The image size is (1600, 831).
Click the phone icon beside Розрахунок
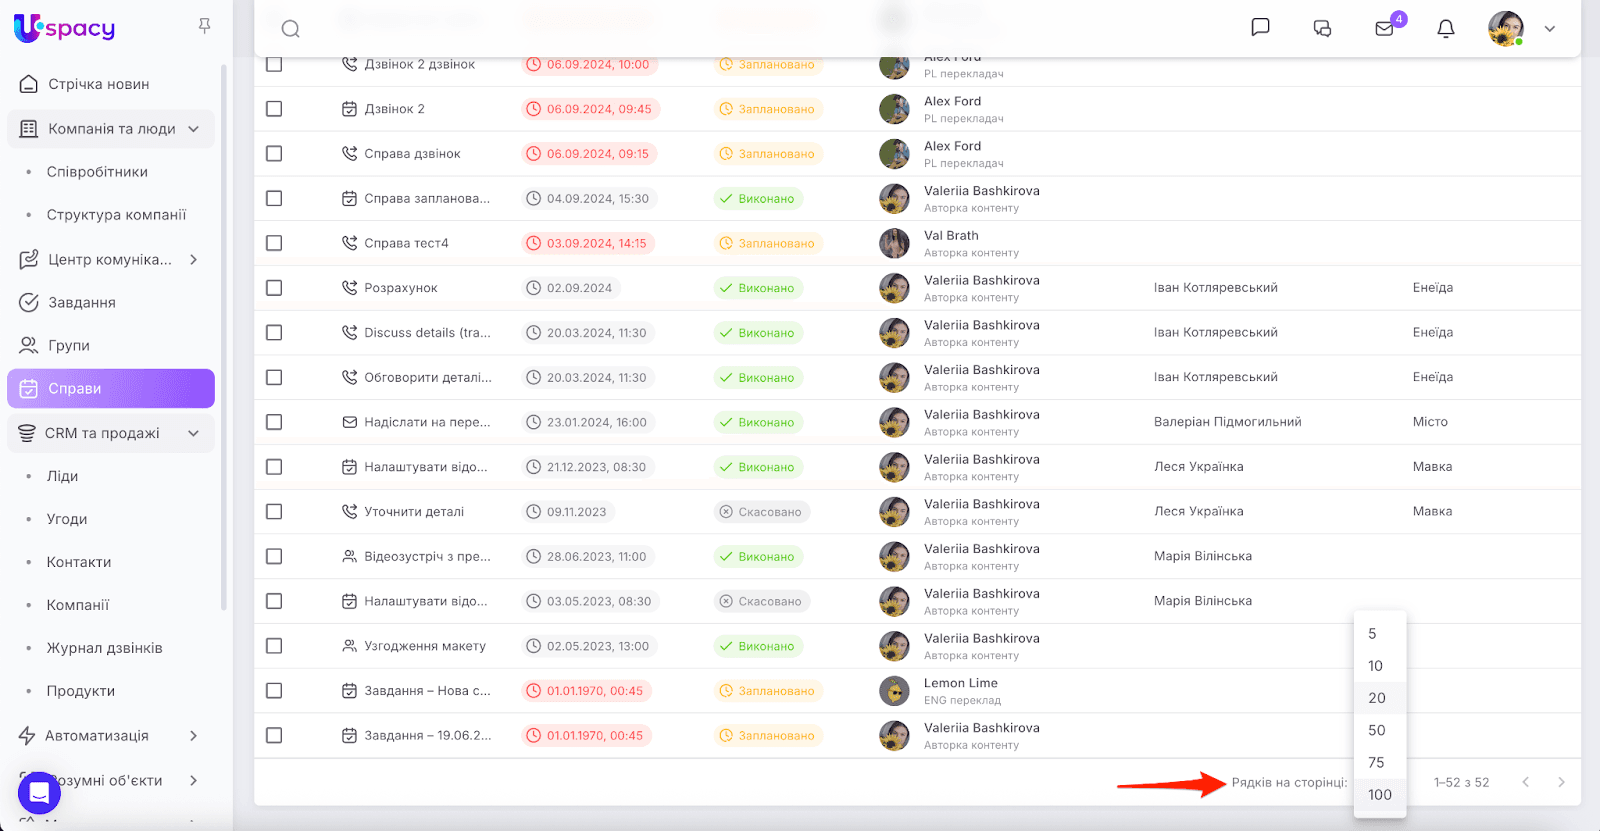pyautogui.click(x=349, y=288)
